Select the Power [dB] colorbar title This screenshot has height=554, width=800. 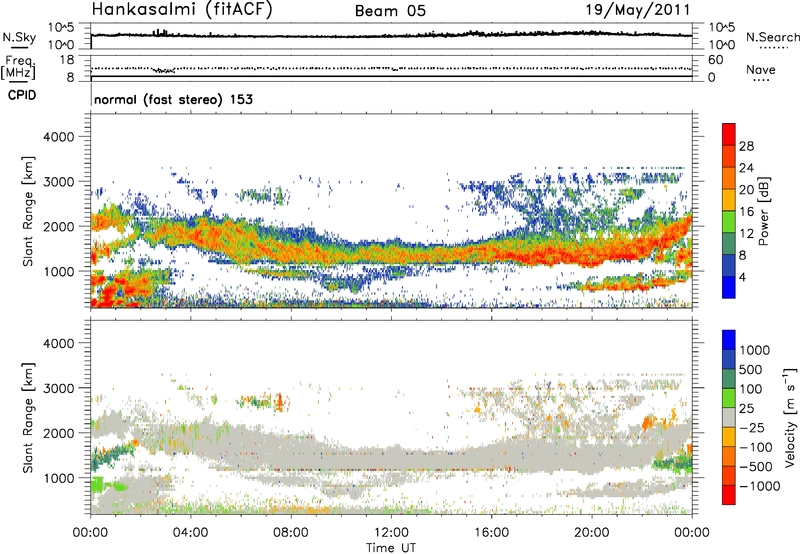(763, 211)
